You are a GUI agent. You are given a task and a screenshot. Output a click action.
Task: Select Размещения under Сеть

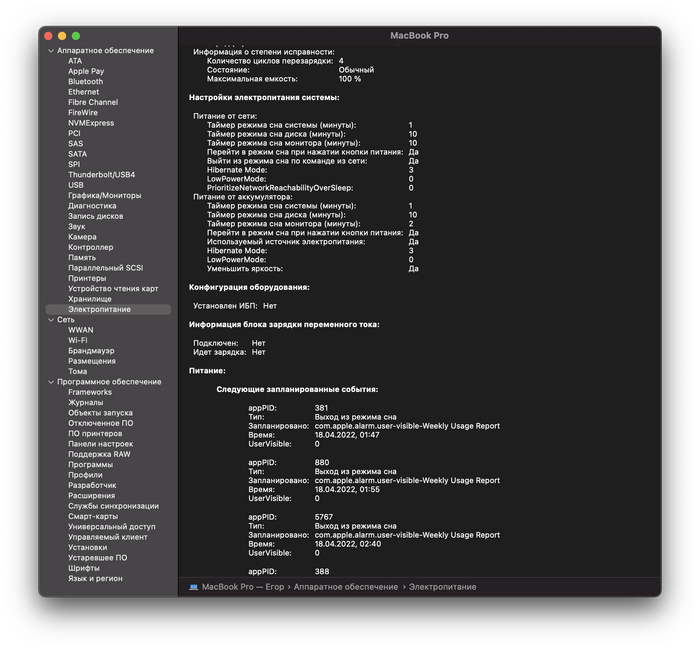[x=92, y=361]
